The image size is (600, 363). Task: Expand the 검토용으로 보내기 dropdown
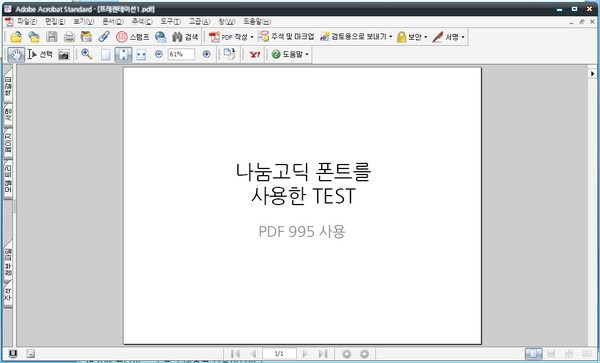pyautogui.click(x=391, y=37)
